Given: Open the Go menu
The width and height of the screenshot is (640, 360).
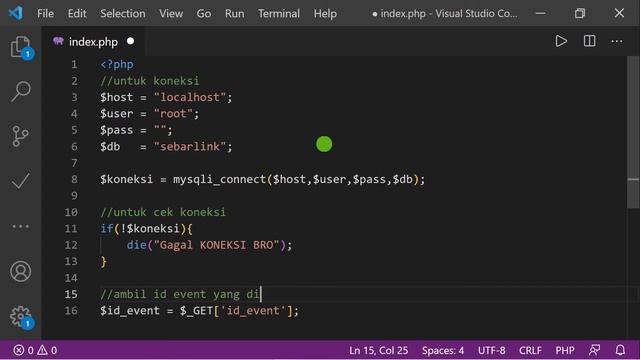Looking at the screenshot, I should click(204, 13).
